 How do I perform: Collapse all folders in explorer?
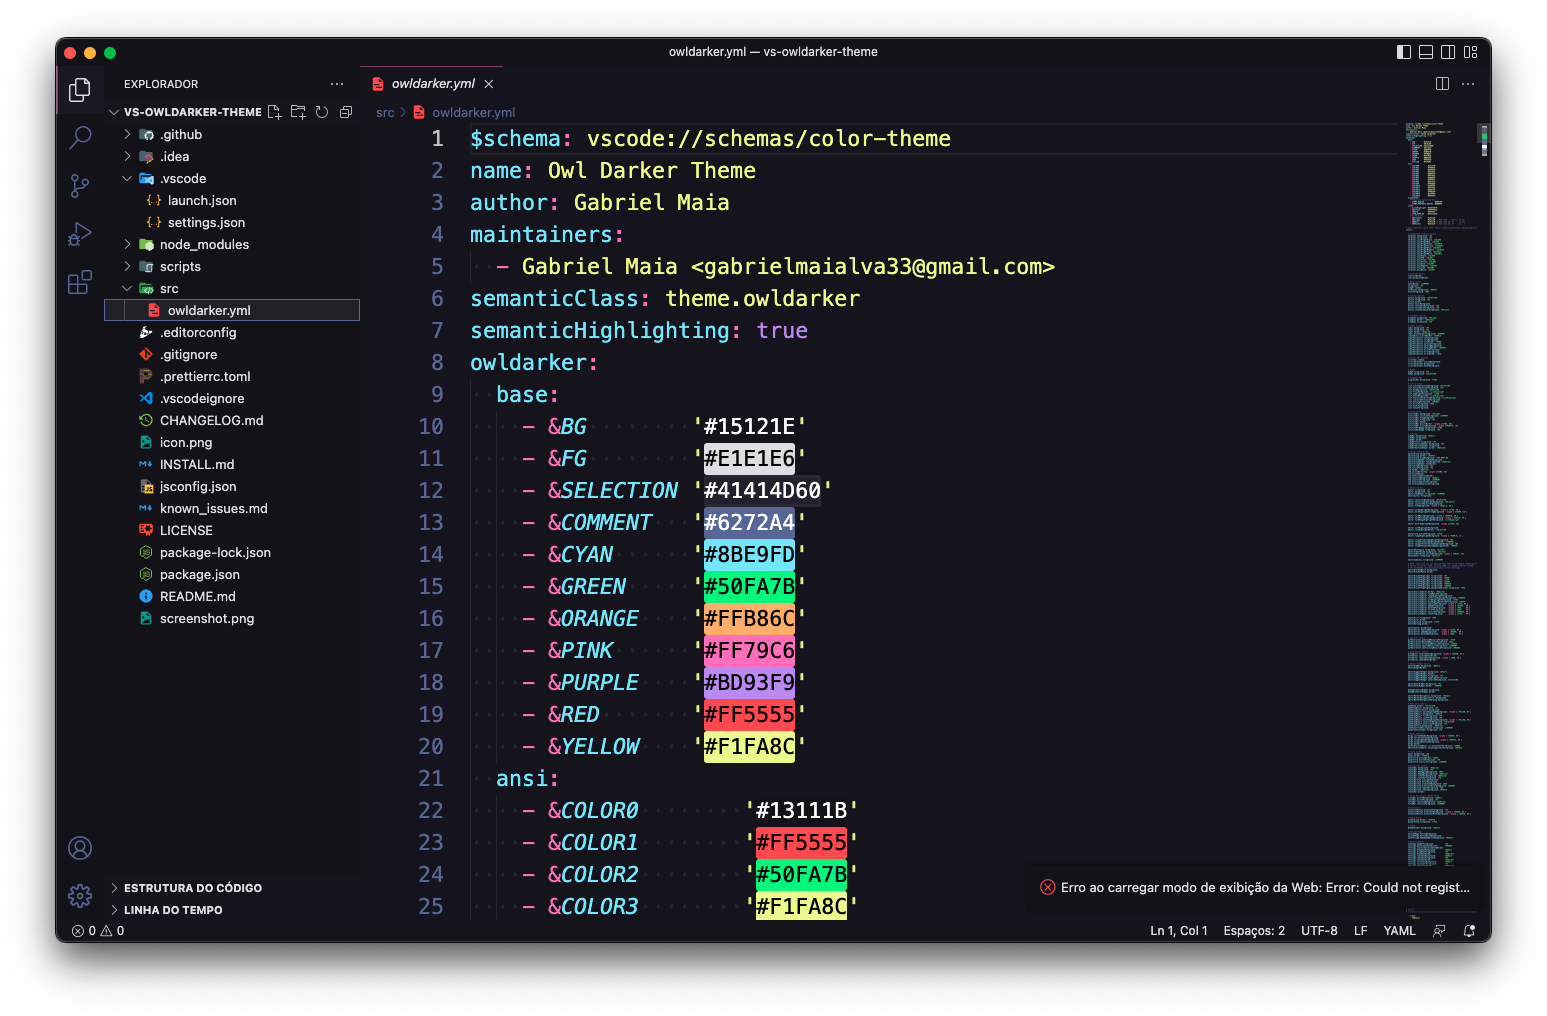346,112
